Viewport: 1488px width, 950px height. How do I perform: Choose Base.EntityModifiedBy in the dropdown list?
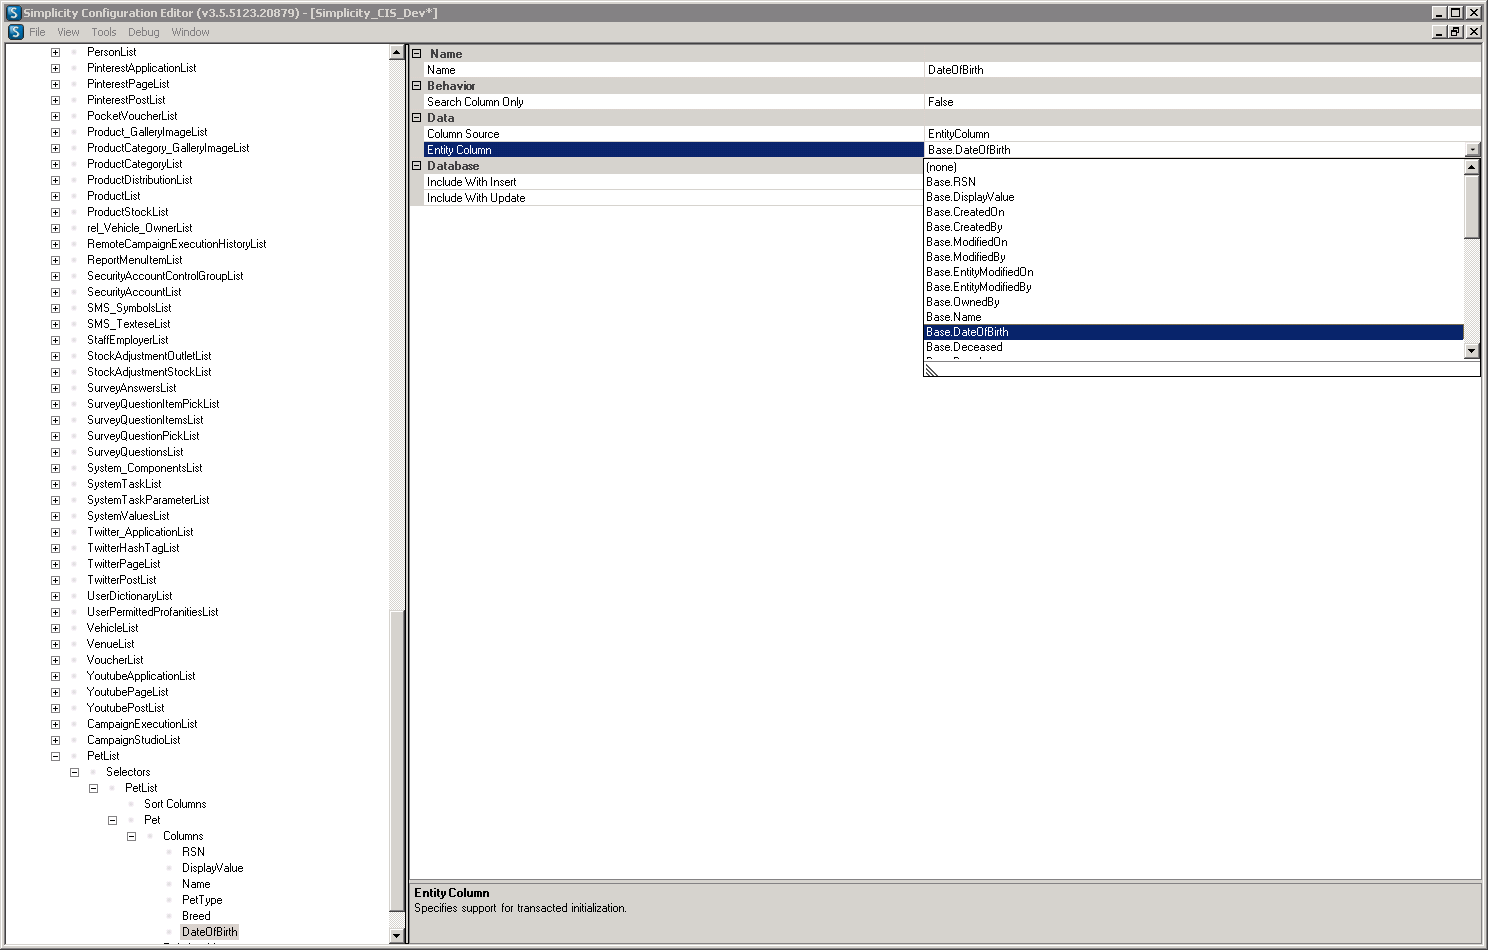(1194, 287)
